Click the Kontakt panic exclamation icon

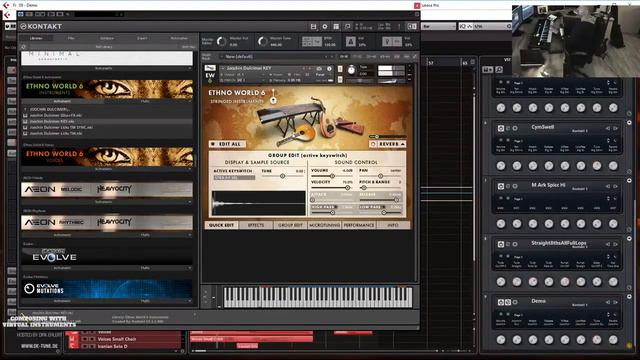pos(399,27)
